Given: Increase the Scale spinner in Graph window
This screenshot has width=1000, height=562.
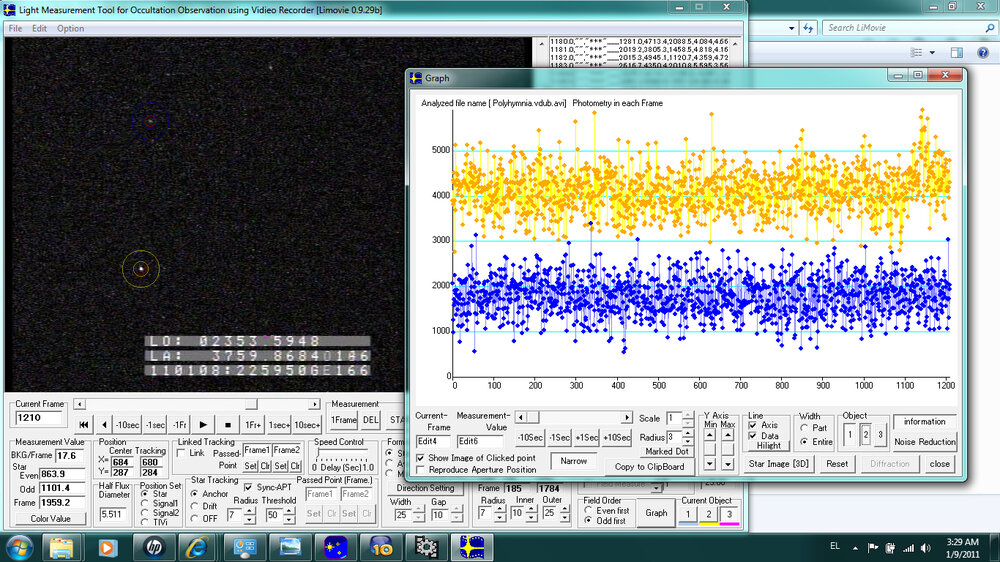Looking at the screenshot, I should coord(687,414).
